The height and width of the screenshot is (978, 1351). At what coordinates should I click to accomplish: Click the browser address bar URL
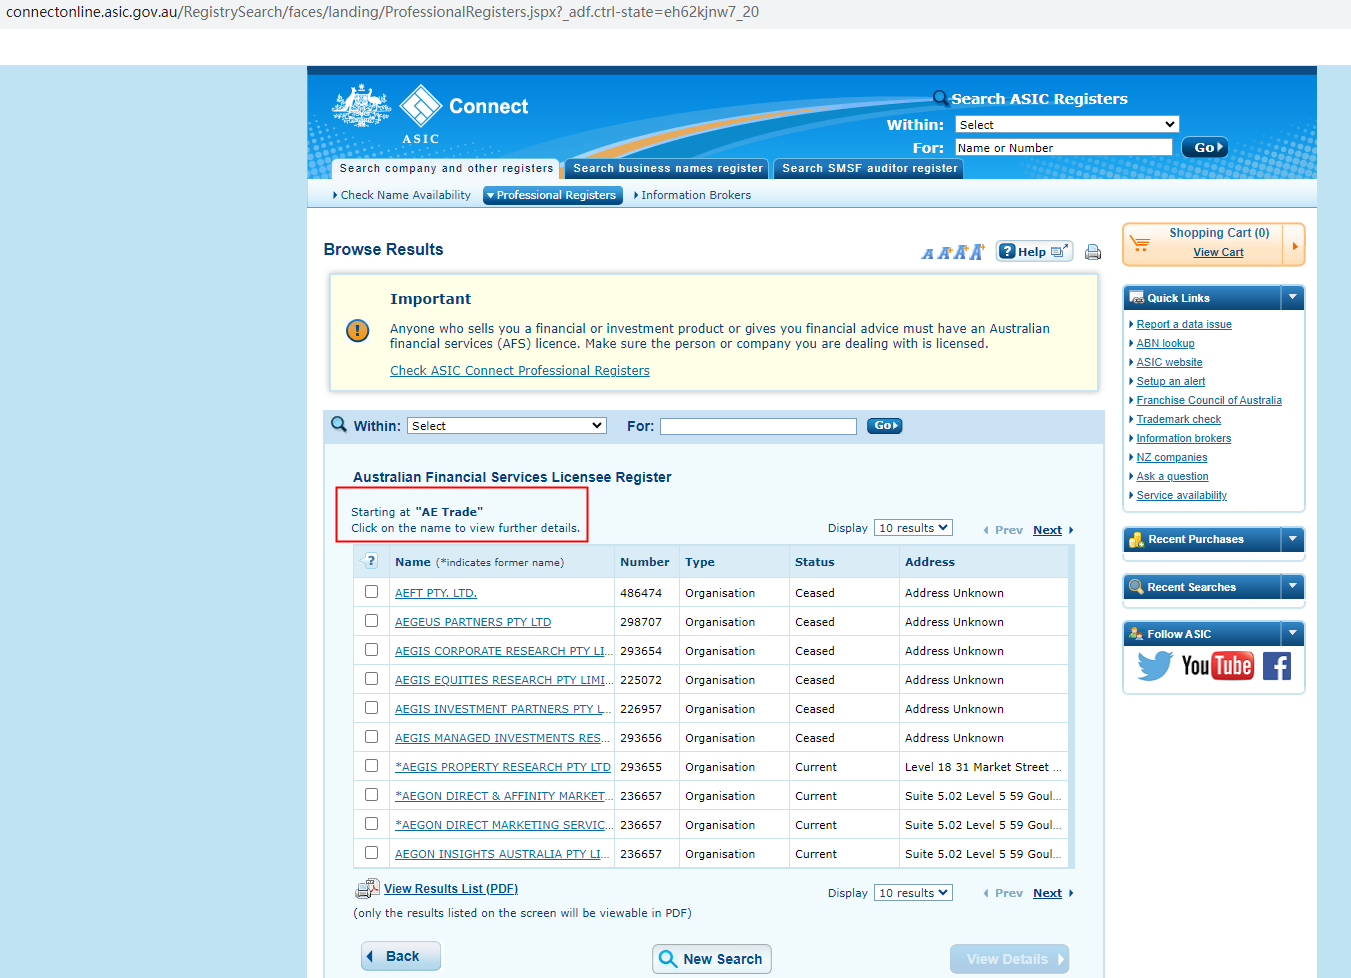pyautogui.click(x=382, y=12)
